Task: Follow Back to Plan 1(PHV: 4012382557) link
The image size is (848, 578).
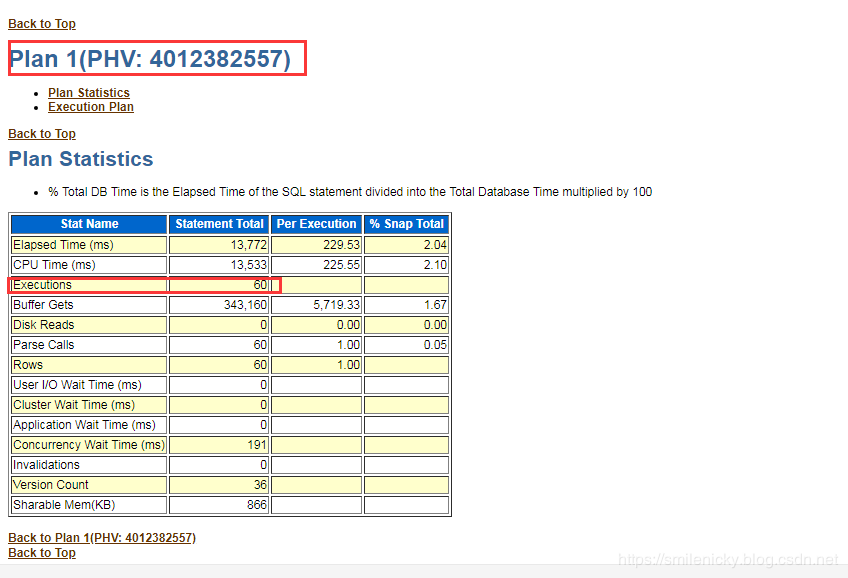Action: tap(102, 538)
